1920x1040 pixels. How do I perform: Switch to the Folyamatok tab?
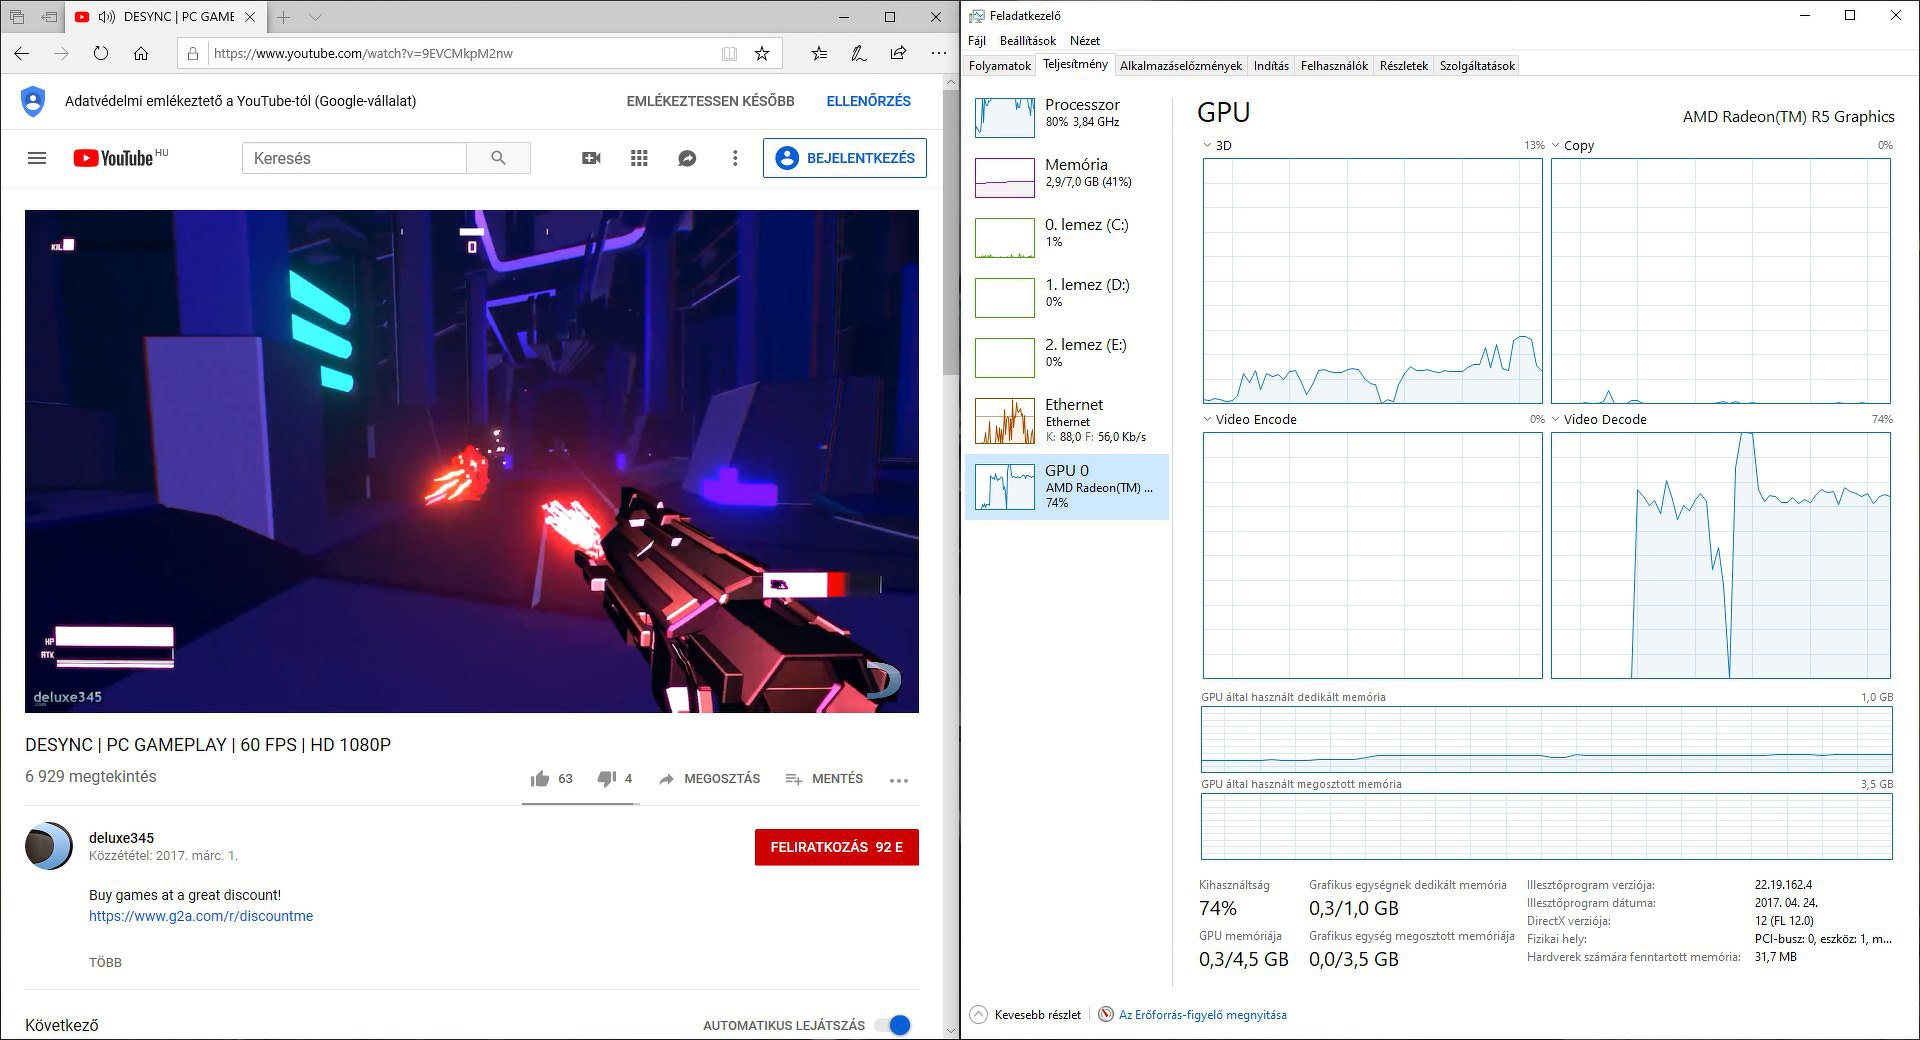click(1000, 66)
